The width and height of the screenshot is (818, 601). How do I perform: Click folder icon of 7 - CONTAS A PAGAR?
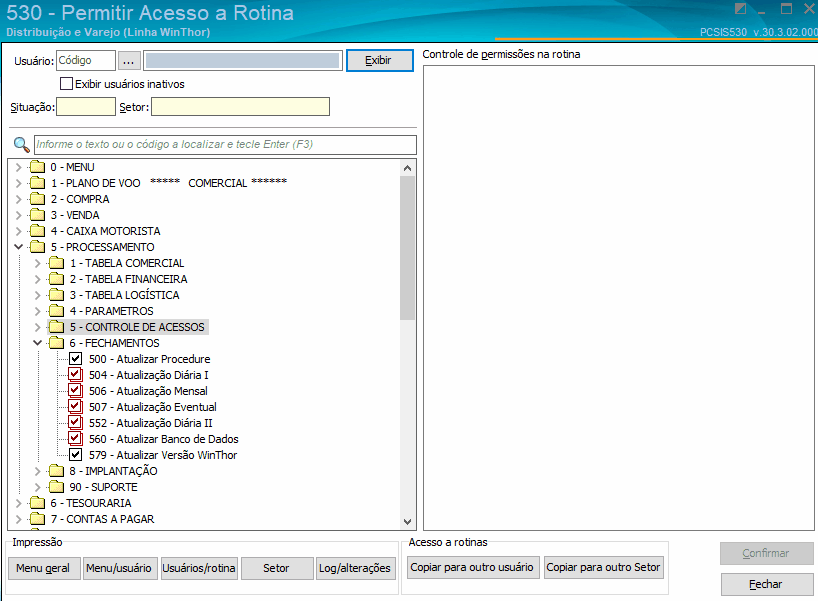[38, 519]
